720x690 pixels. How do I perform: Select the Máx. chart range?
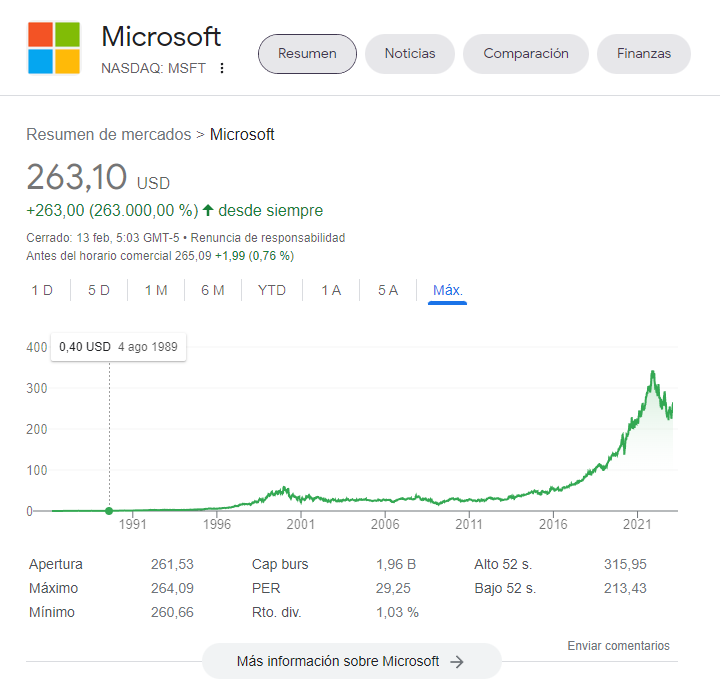(x=448, y=290)
